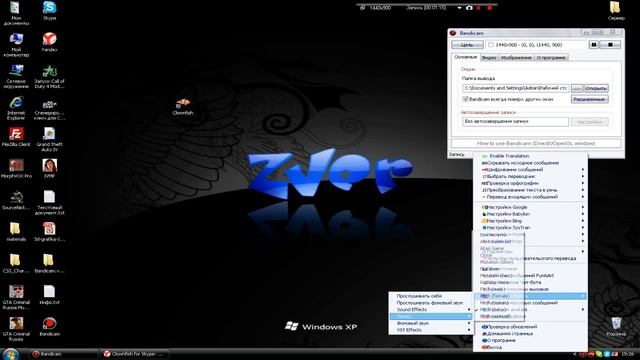Switch to the Изображение tab in Bandicam
Image resolution: width=640 pixels, height=360 pixels.
coord(516,58)
